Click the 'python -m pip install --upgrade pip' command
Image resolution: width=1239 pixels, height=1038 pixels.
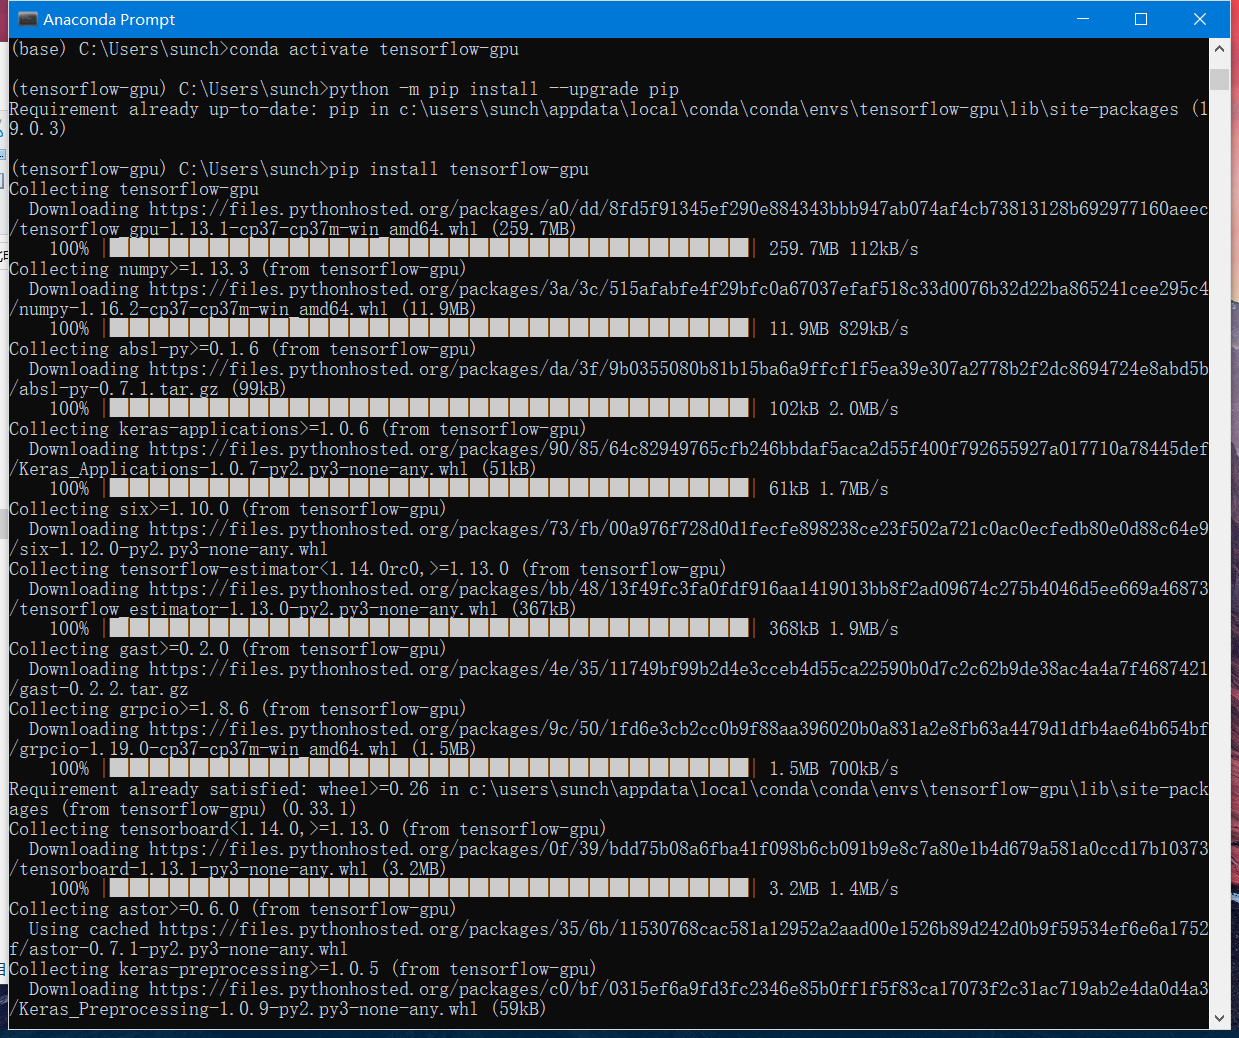pos(504,89)
